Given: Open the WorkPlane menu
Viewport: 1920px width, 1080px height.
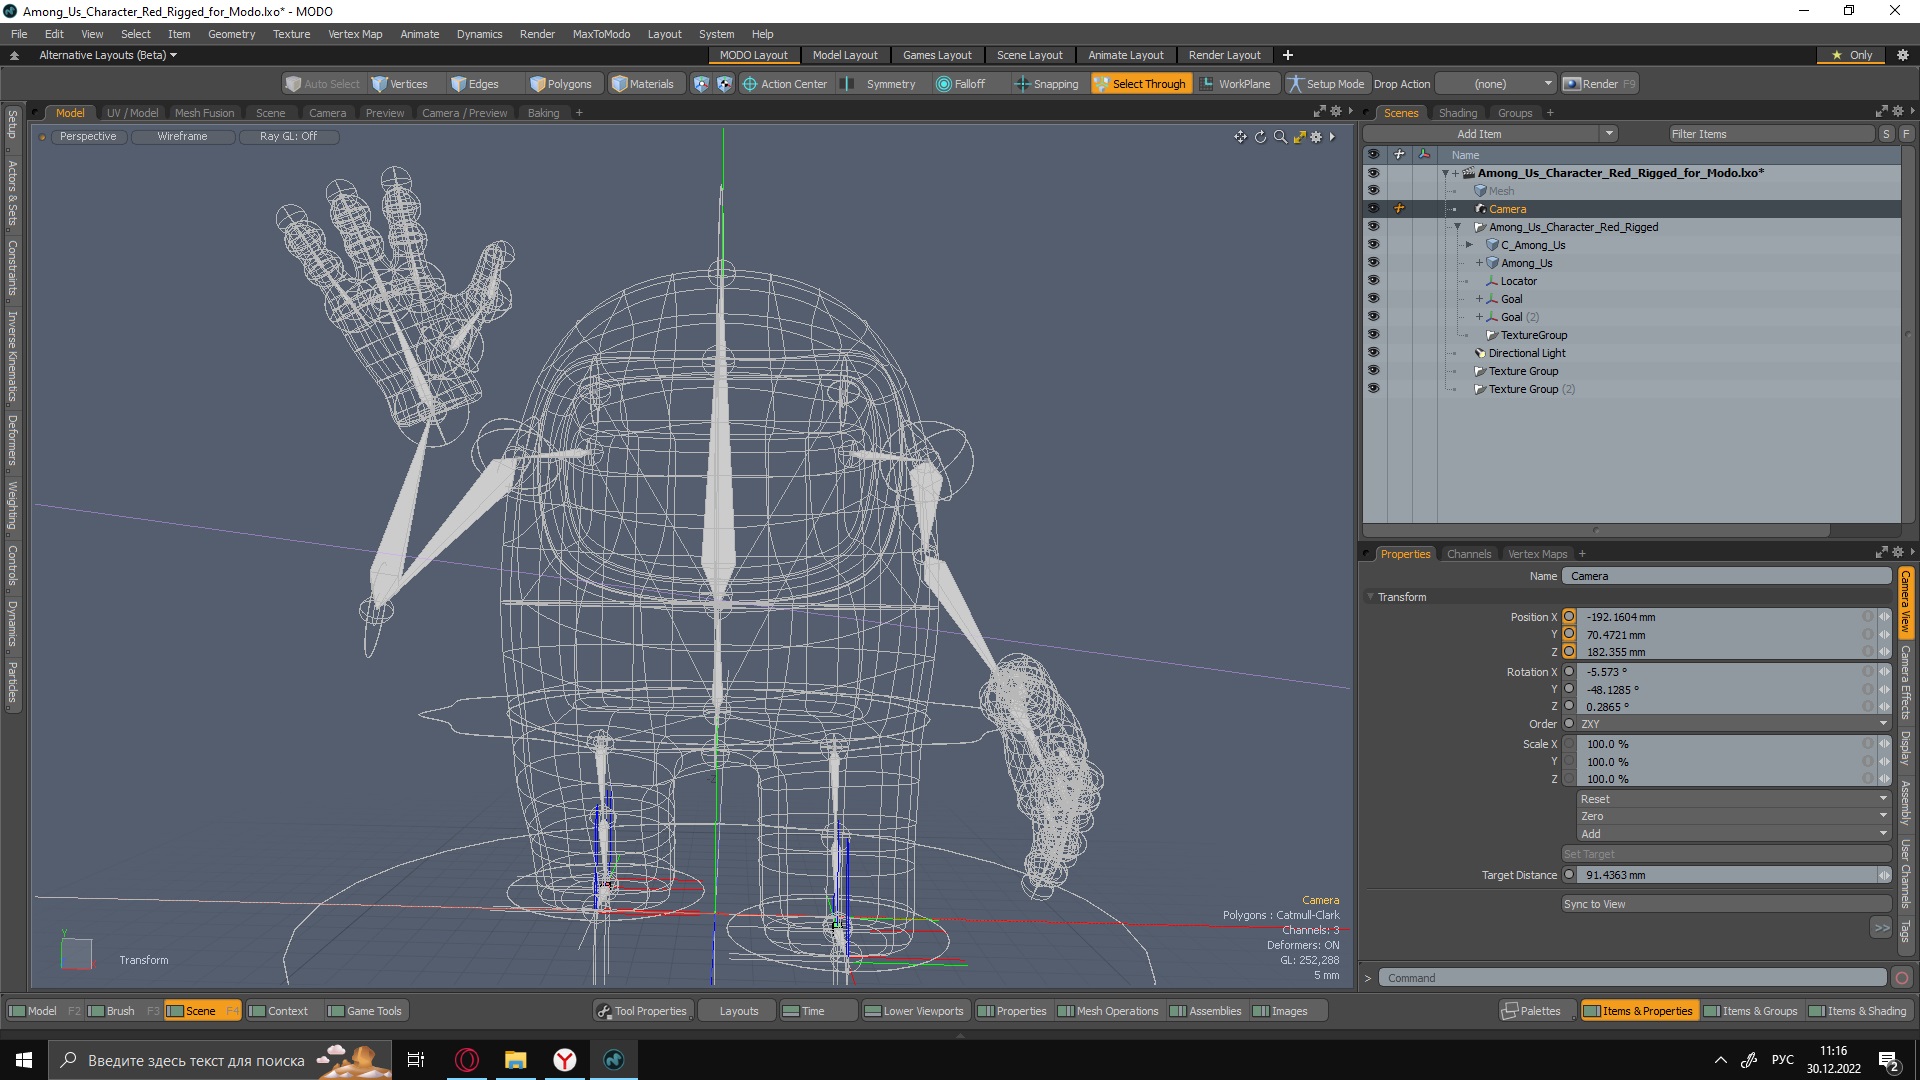Looking at the screenshot, I should 1235,84.
